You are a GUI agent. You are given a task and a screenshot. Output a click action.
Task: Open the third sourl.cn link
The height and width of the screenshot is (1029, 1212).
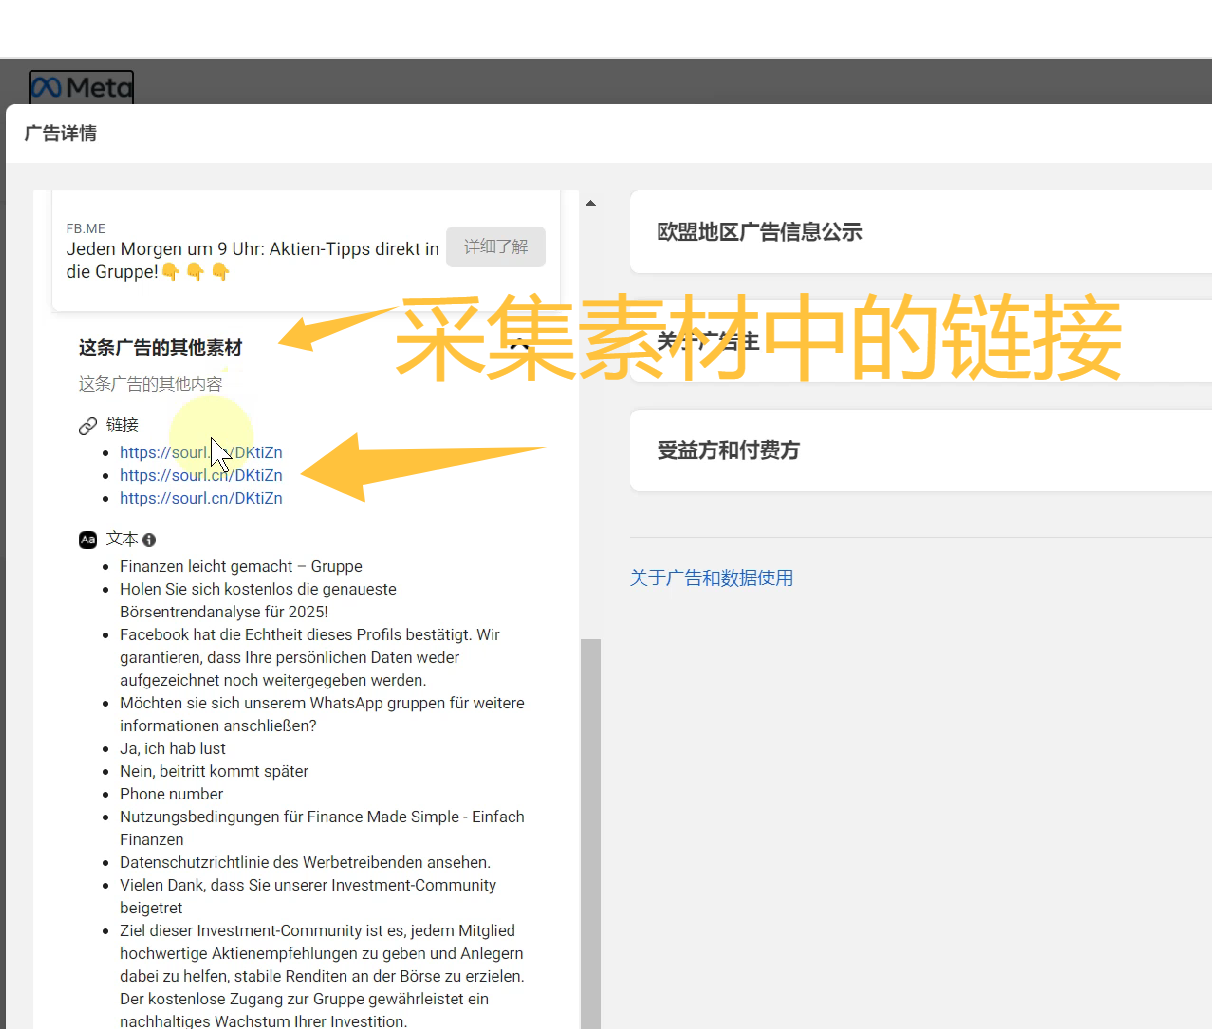(x=201, y=499)
